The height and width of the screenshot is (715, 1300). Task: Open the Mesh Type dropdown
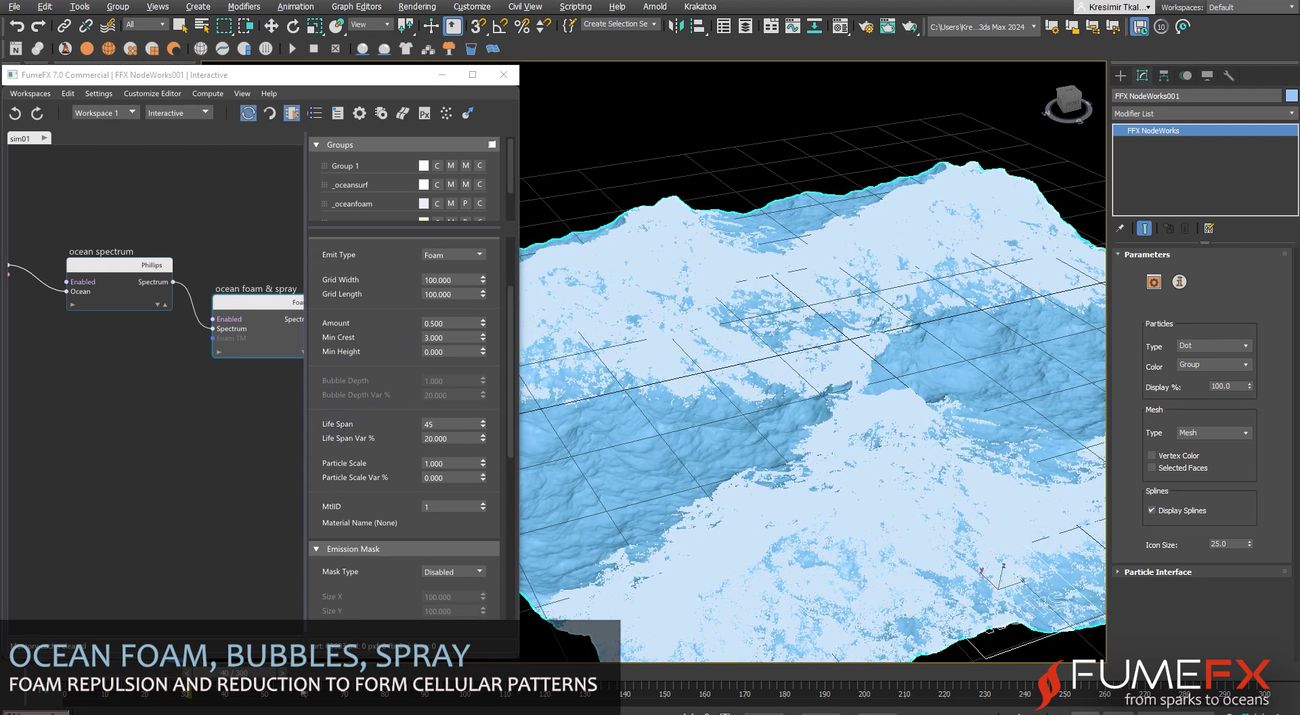(1214, 433)
